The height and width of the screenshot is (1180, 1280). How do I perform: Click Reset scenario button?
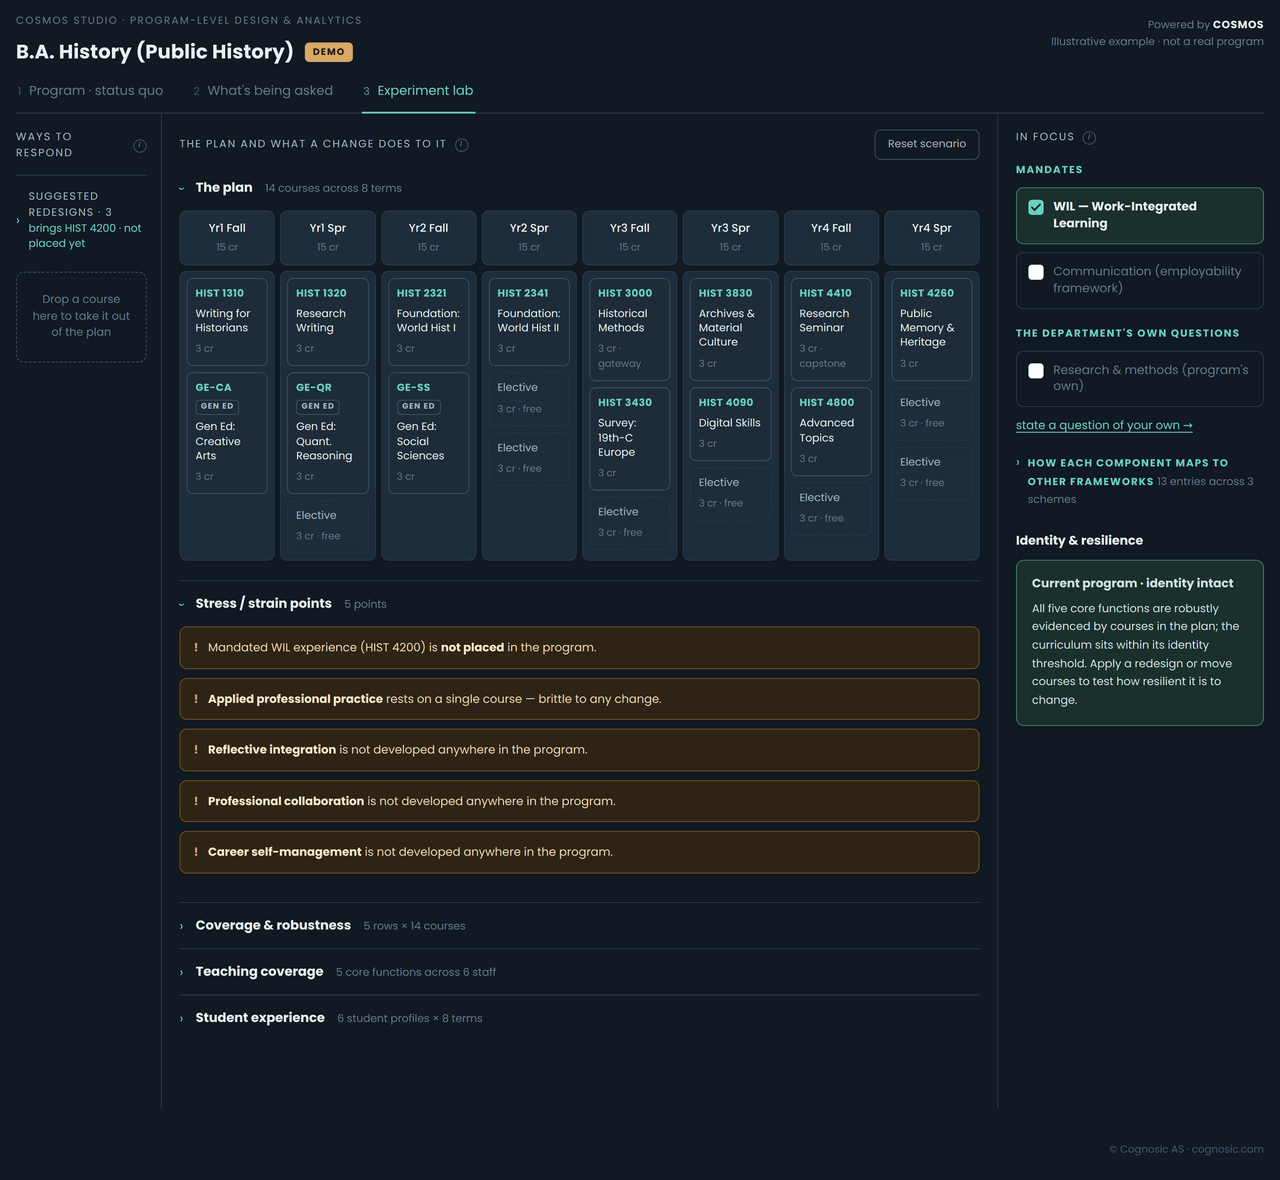tap(927, 144)
